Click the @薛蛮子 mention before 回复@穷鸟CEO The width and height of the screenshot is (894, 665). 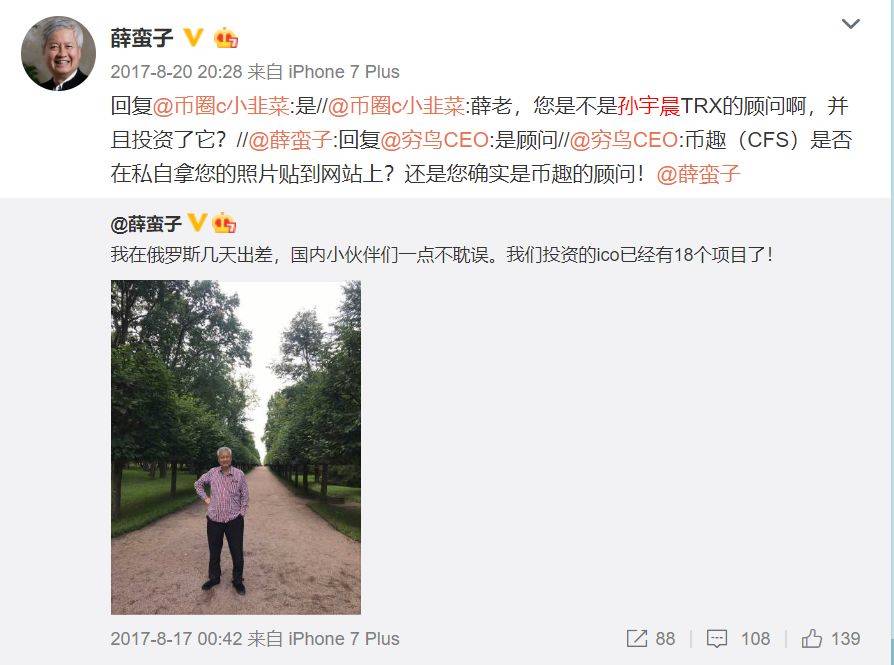pyautogui.click(x=290, y=140)
